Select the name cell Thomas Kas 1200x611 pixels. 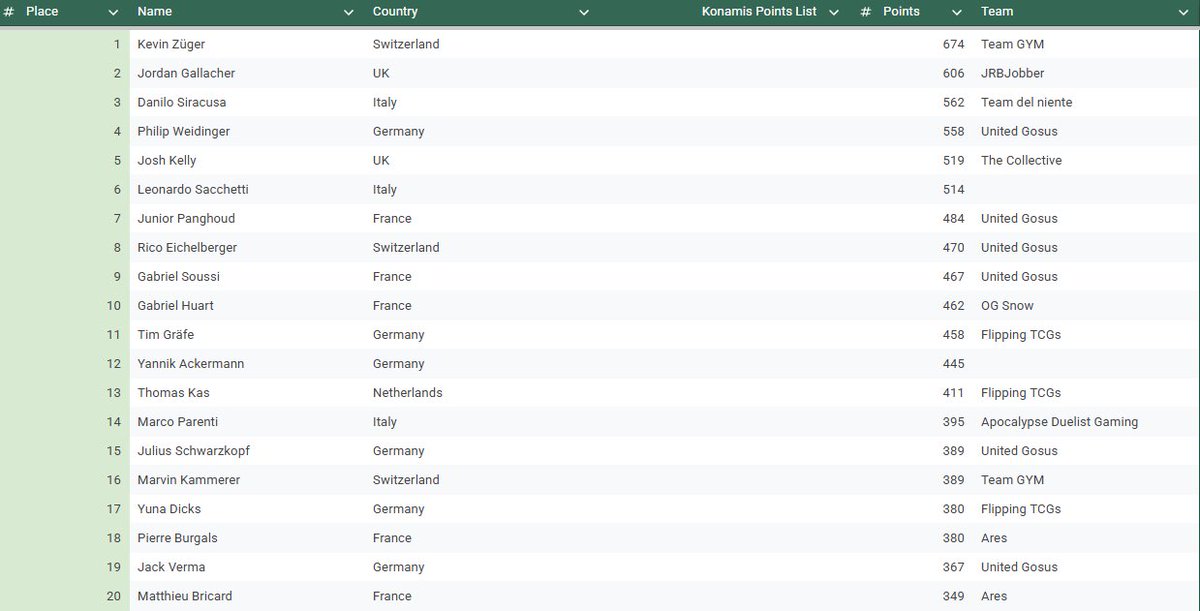tap(174, 392)
